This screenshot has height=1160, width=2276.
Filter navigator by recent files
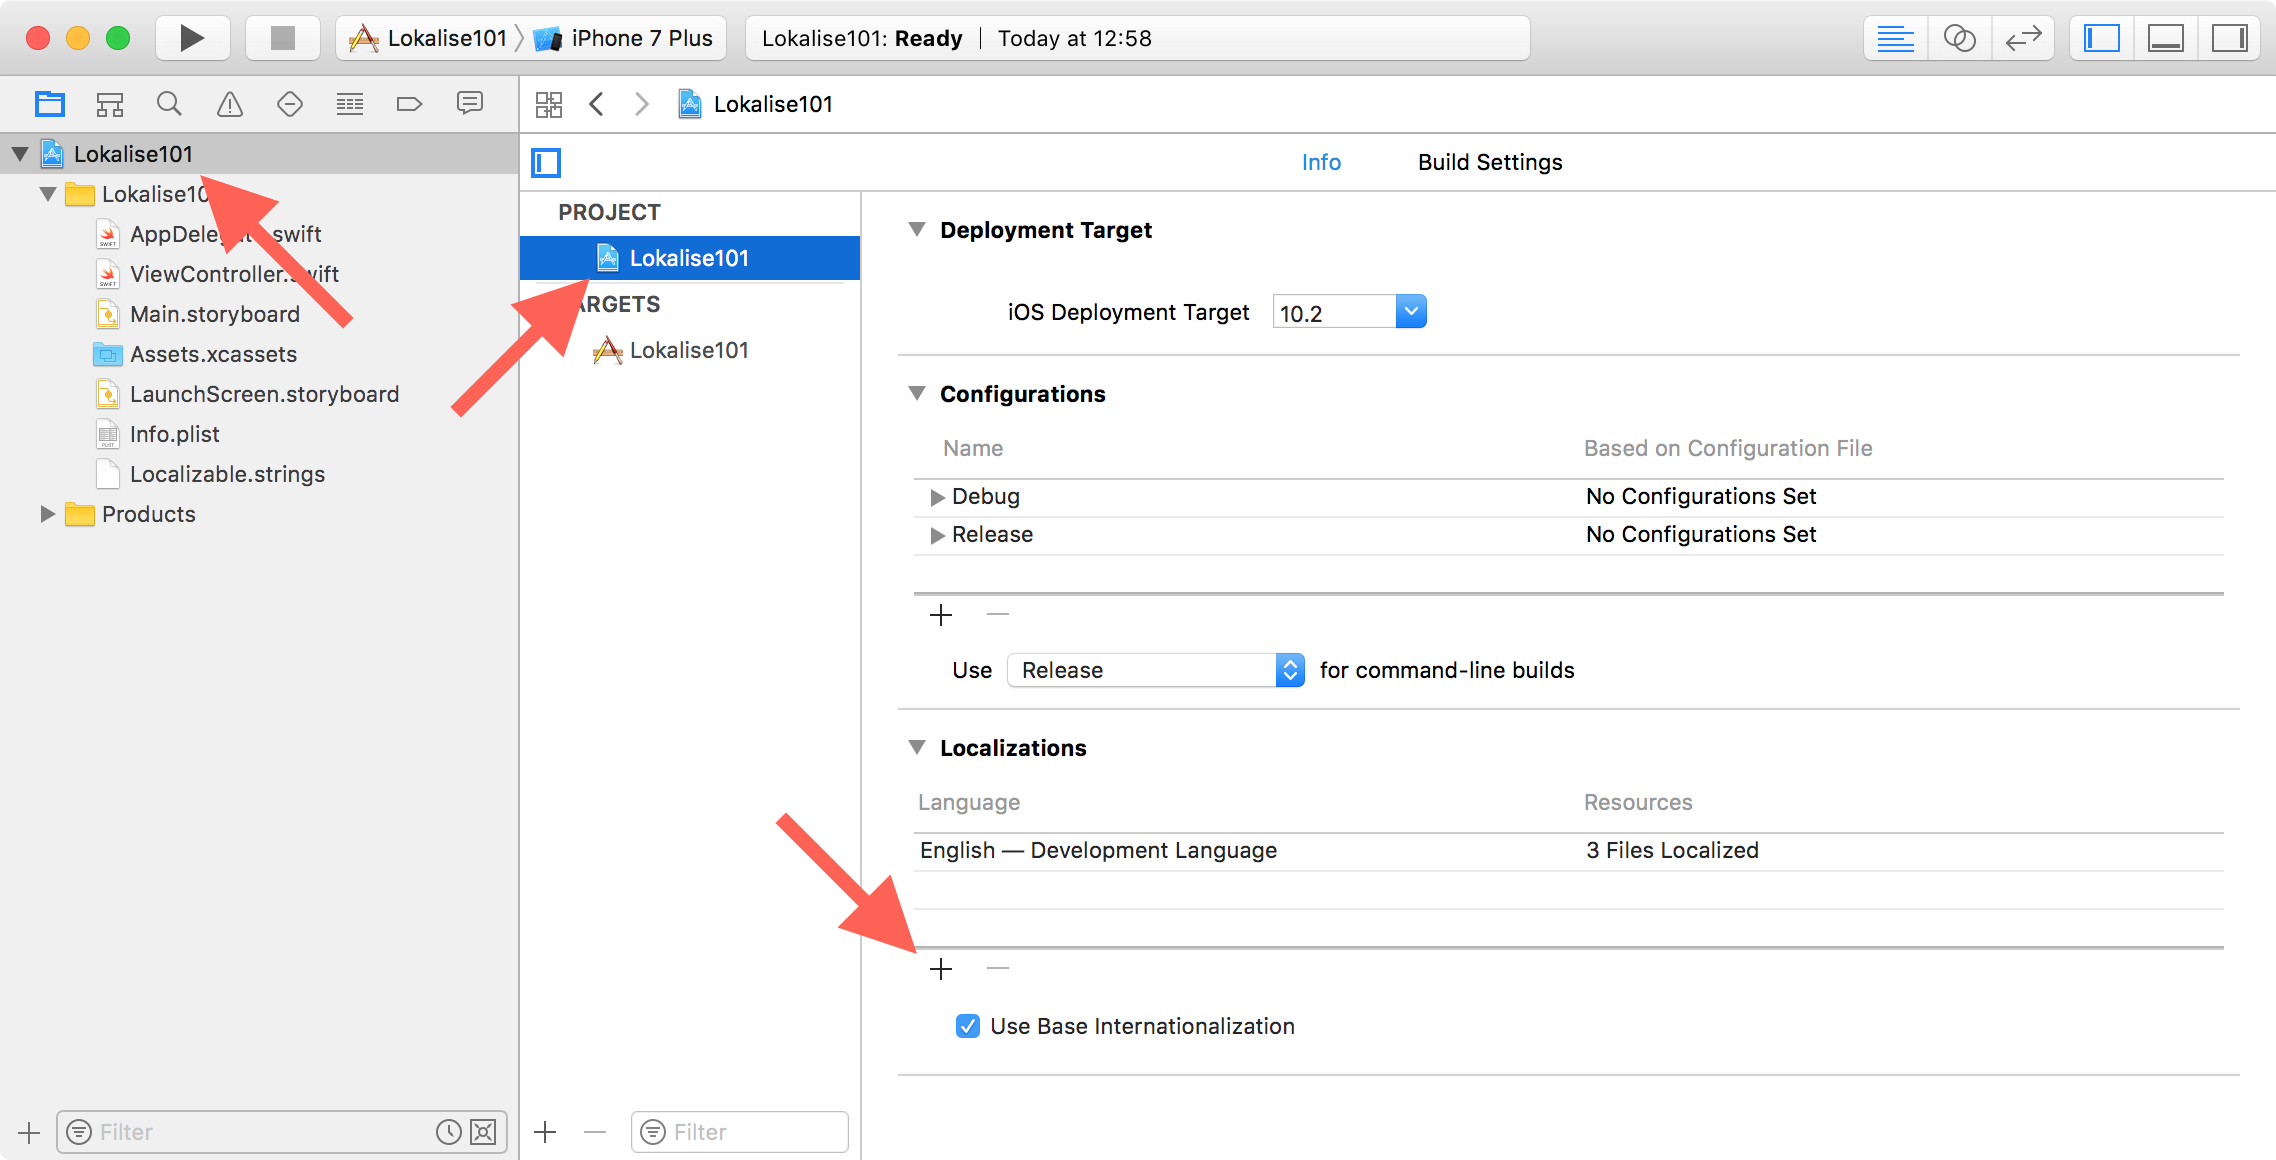coord(449,1133)
